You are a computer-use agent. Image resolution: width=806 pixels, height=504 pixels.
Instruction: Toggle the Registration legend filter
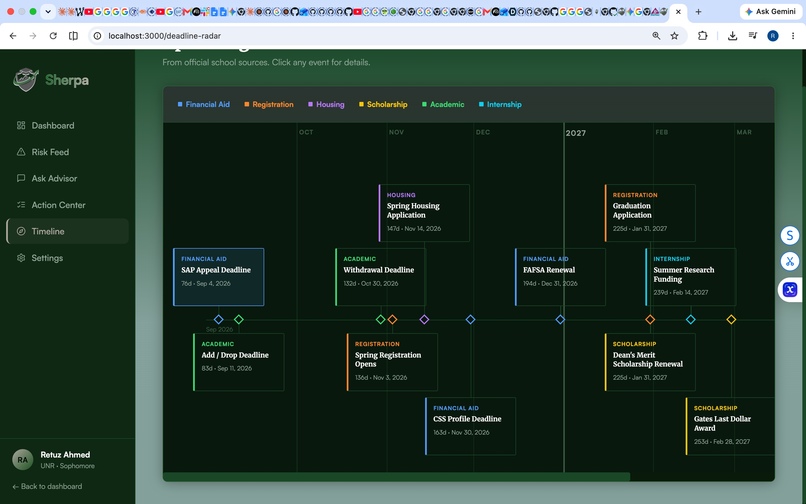(x=269, y=104)
